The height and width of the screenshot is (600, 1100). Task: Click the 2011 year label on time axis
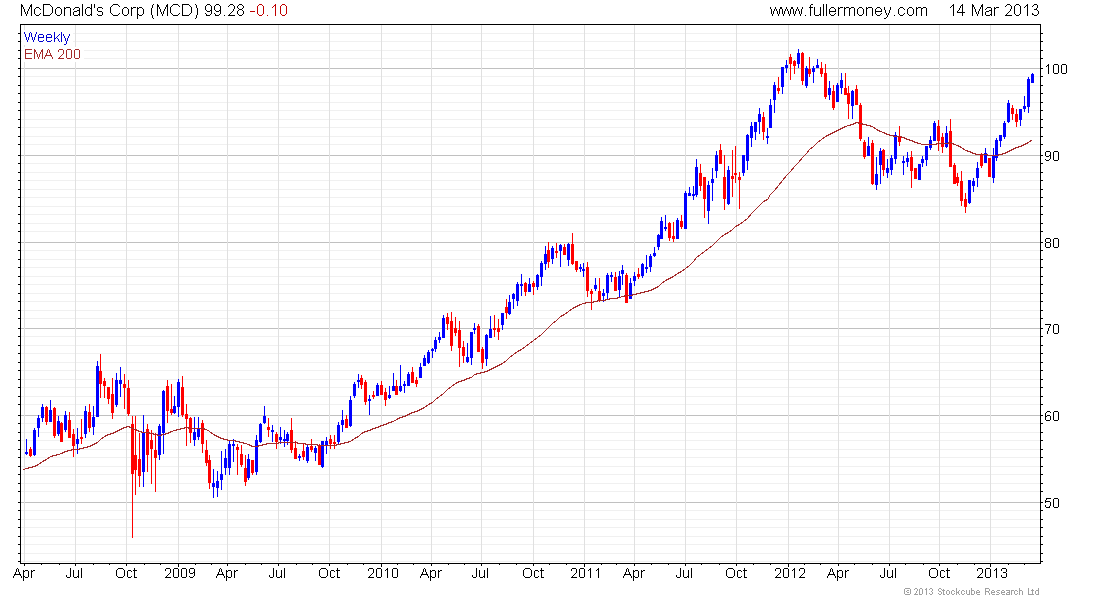click(x=586, y=573)
